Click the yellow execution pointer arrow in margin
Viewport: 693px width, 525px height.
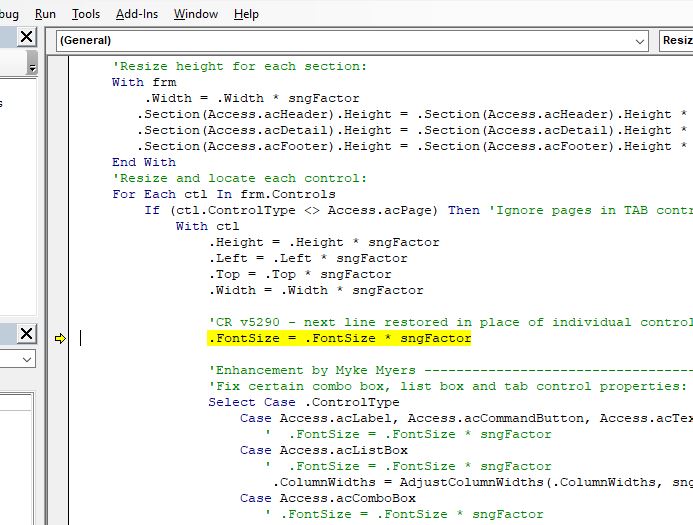click(x=60, y=339)
